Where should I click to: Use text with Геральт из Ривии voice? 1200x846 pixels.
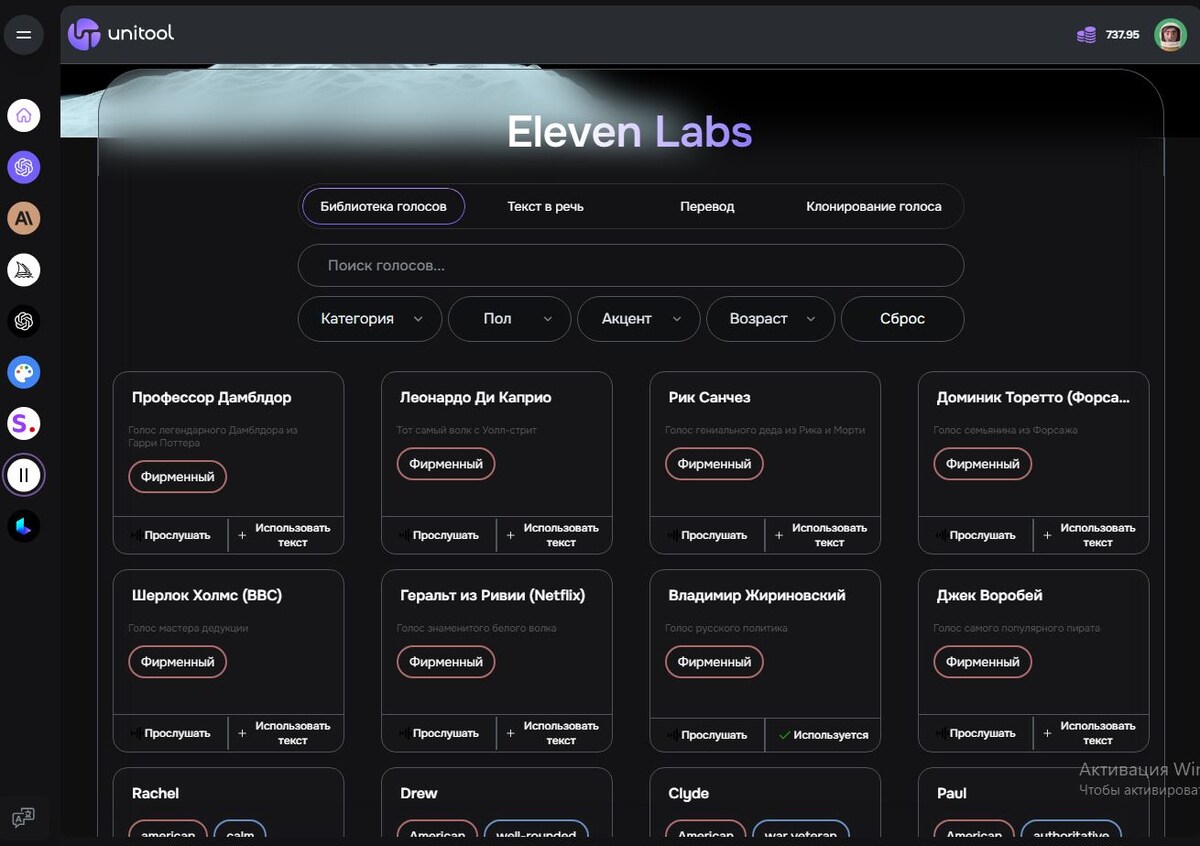(x=554, y=733)
